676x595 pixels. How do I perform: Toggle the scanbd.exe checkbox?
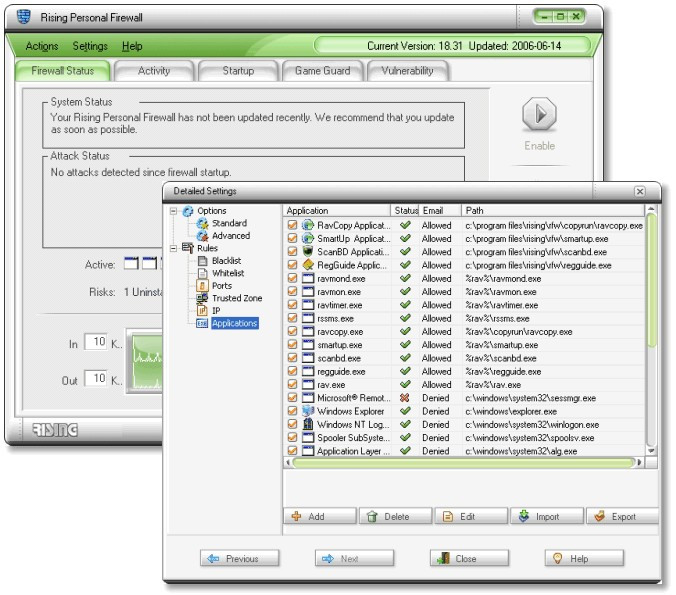(x=292, y=358)
